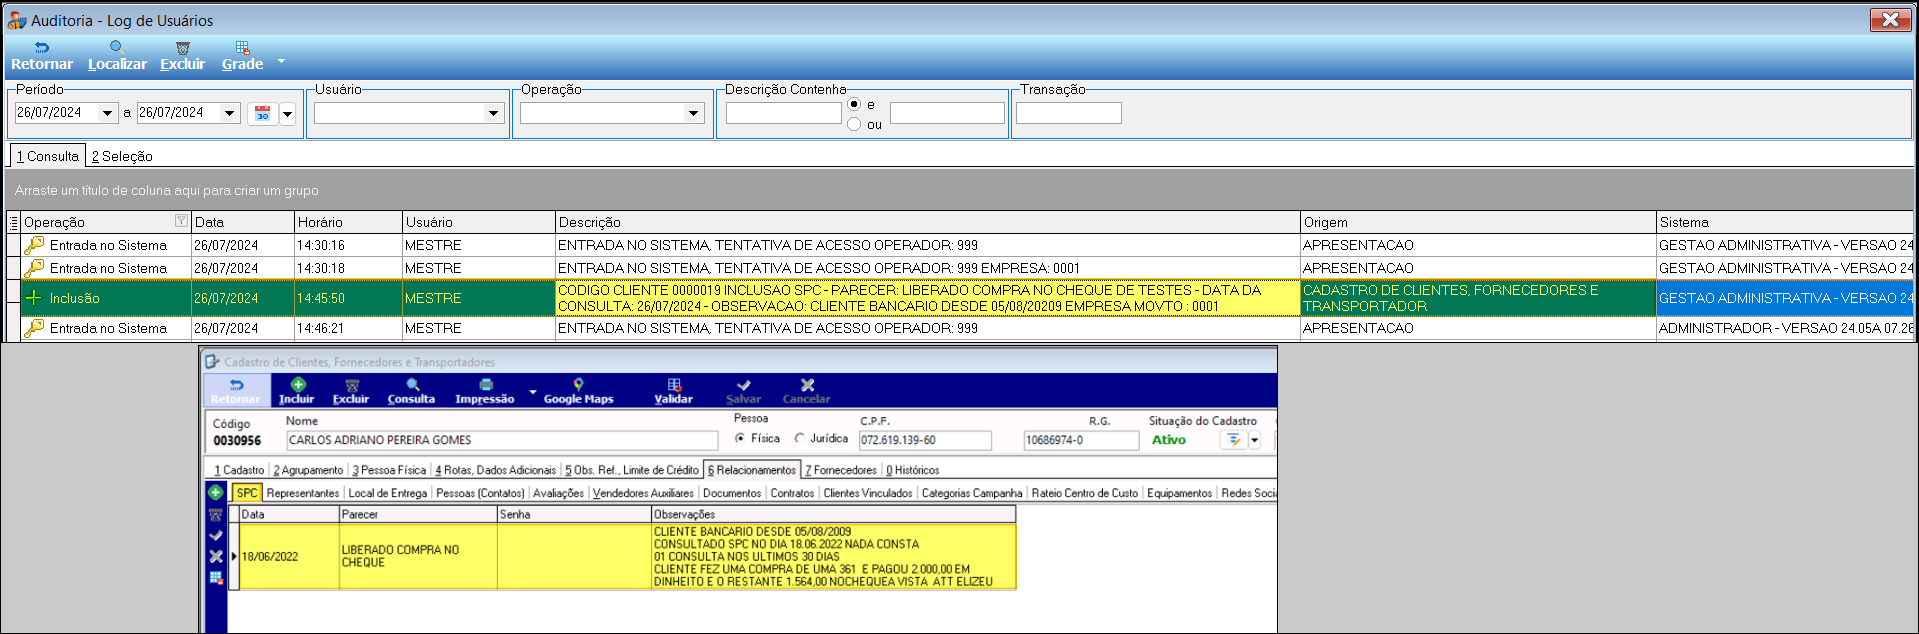Sort by Descrição column header
1919x634 pixels.
[928, 222]
